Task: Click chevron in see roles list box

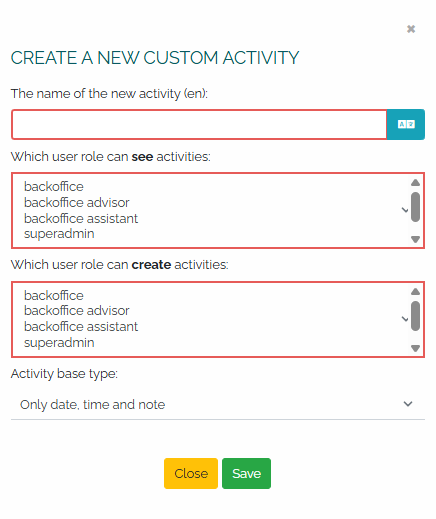Action: pos(405,210)
